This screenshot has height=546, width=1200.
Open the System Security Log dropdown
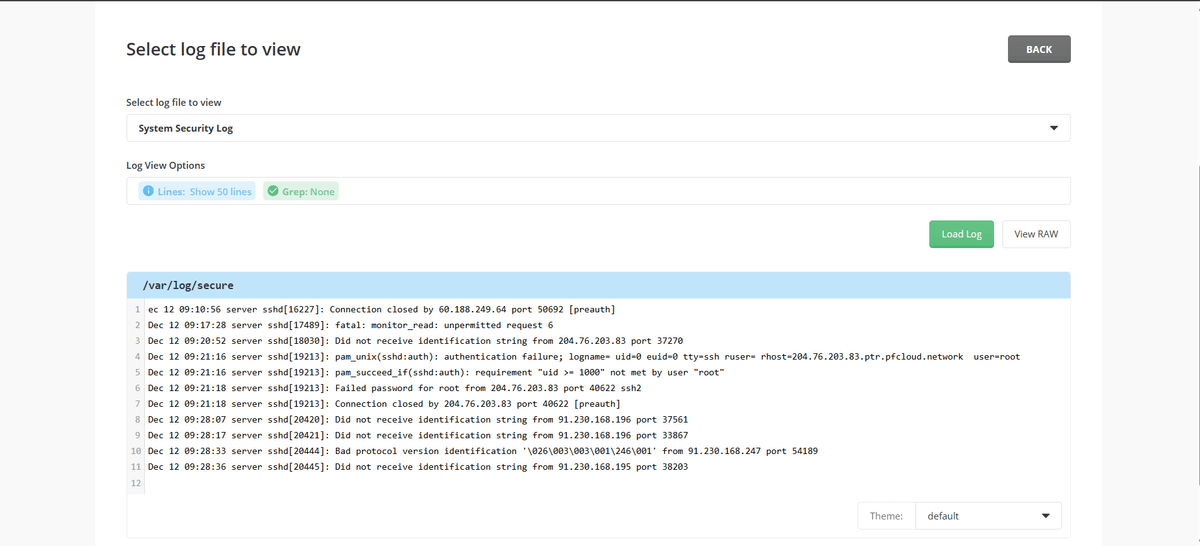pyautogui.click(x=597, y=128)
